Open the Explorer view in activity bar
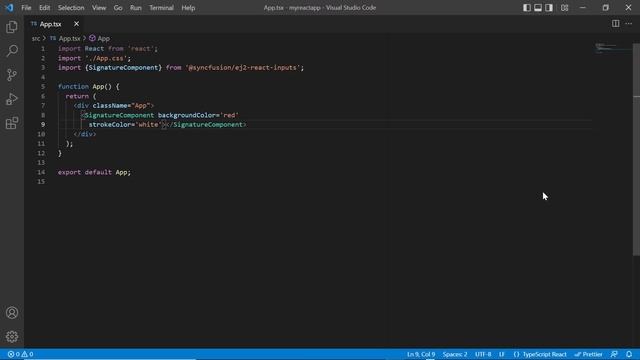 point(12,27)
